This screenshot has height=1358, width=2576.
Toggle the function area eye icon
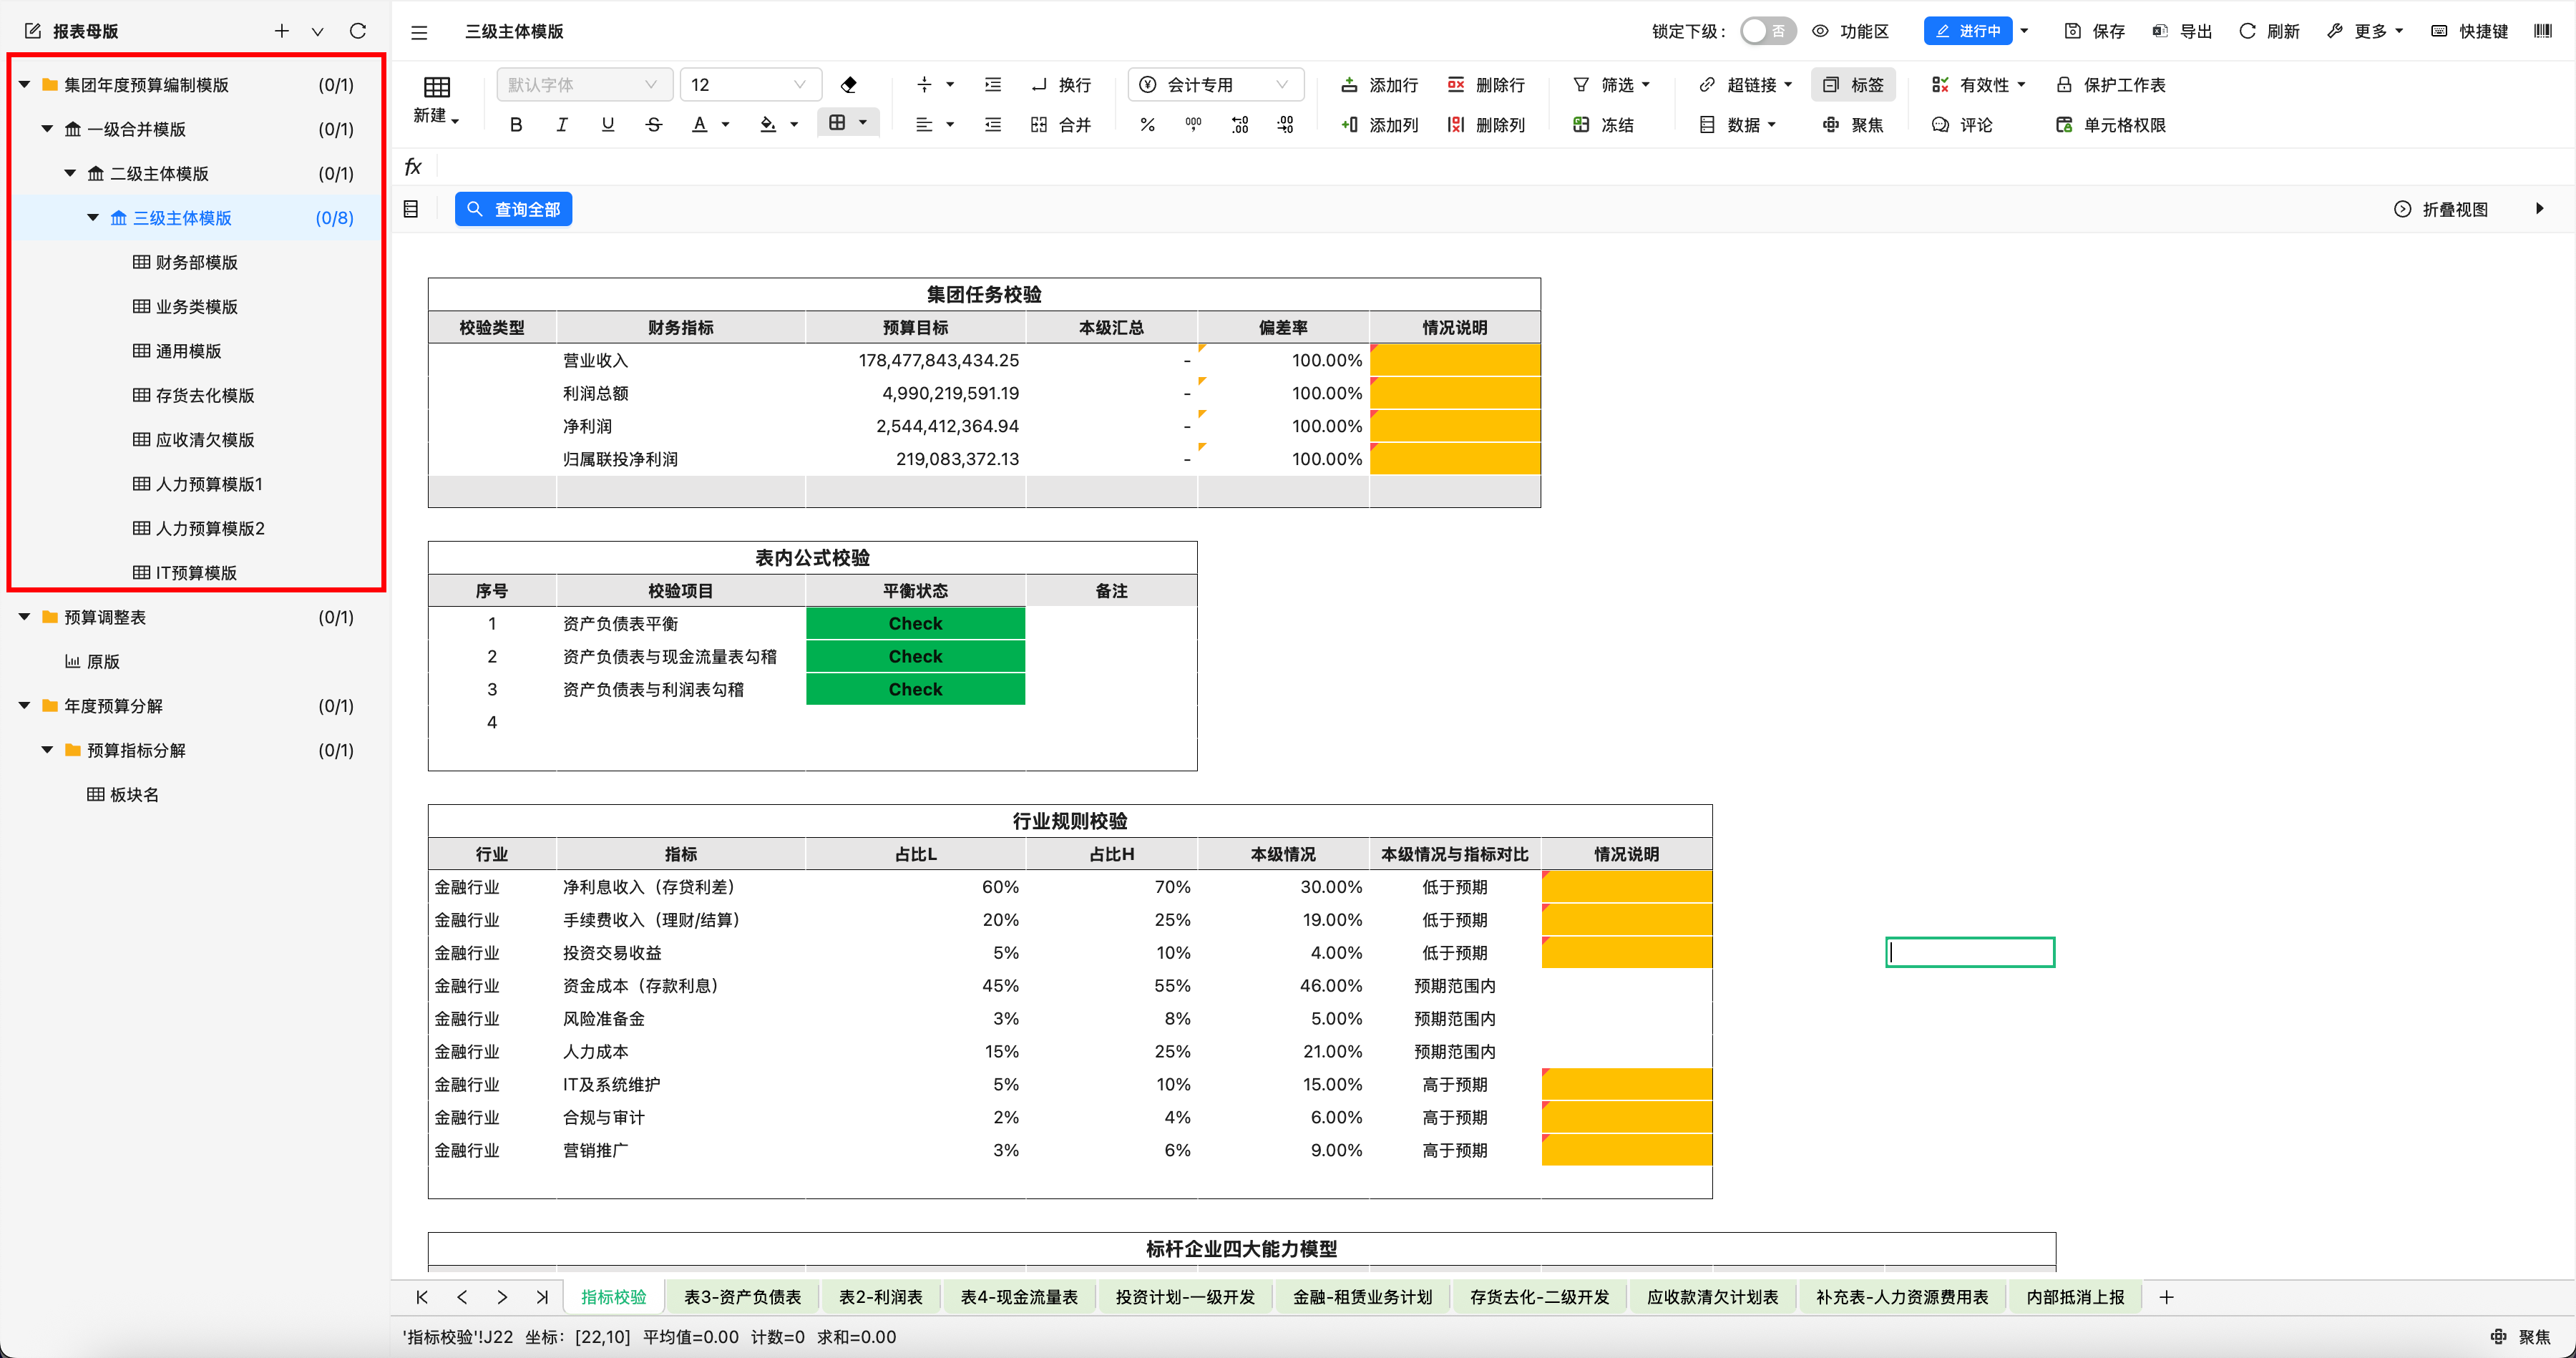pyautogui.click(x=1821, y=31)
